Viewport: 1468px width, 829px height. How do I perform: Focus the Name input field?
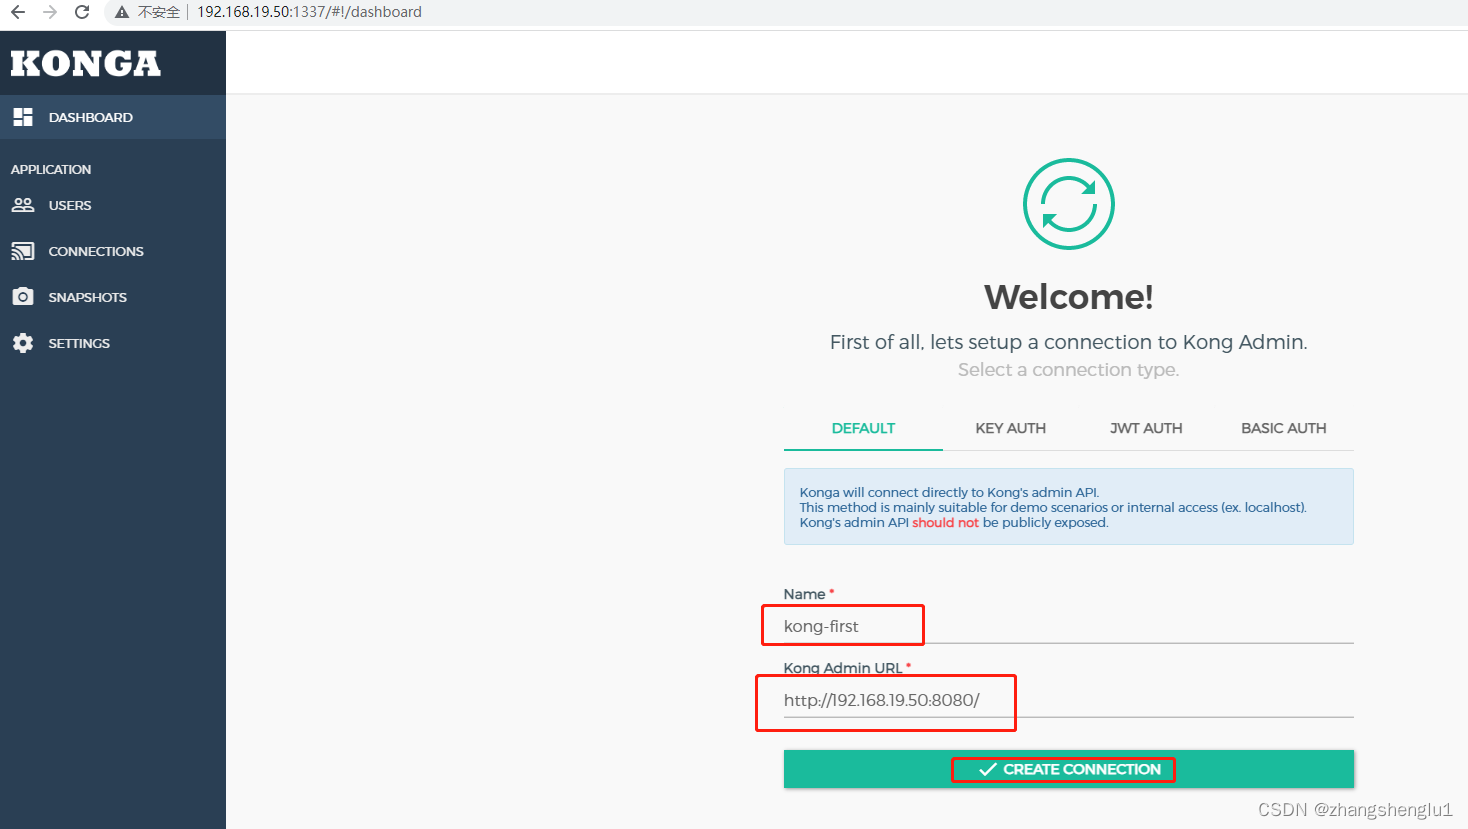(x=1069, y=626)
